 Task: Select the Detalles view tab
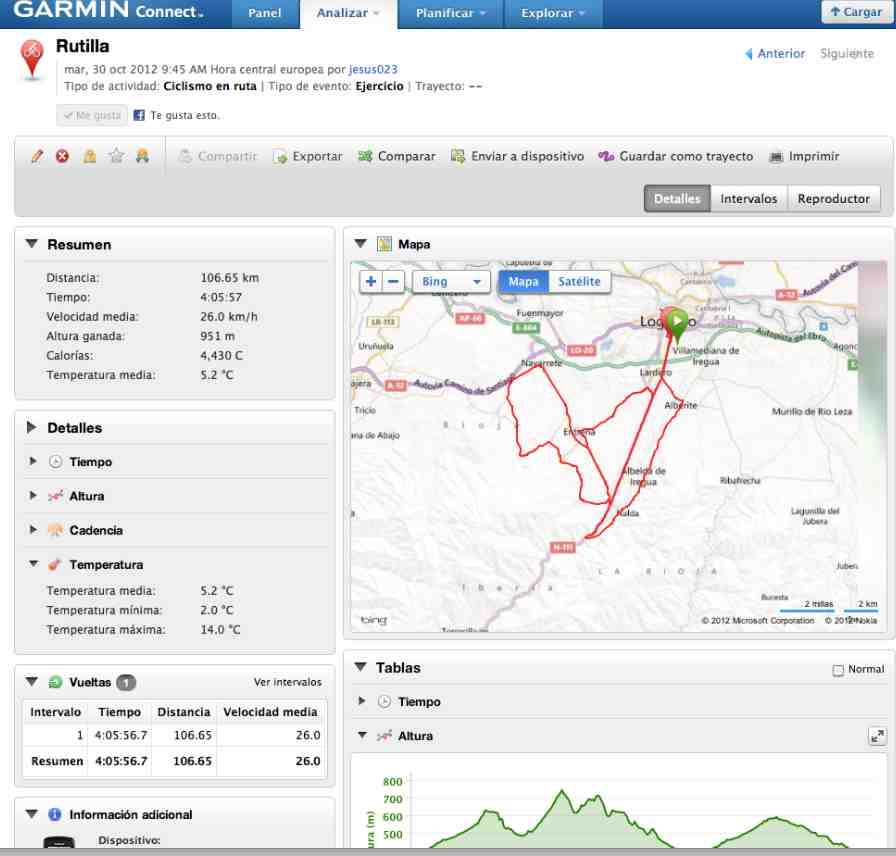[x=677, y=198]
